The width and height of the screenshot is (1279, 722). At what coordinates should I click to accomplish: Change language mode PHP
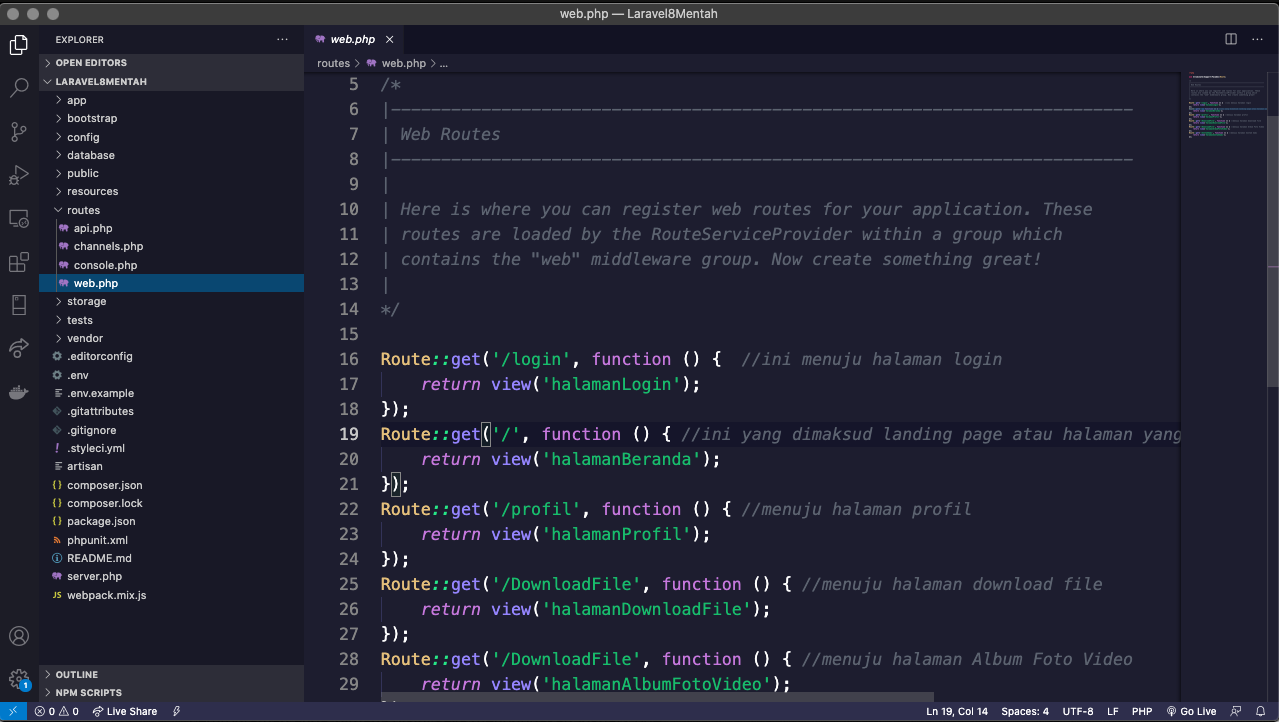coord(1142,711)
